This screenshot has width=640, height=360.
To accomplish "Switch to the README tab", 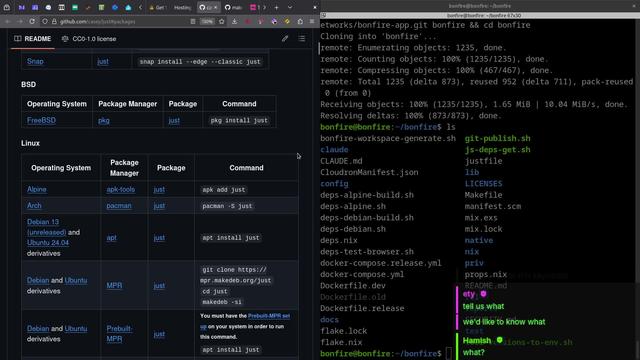I will click(x=33, y=39).
